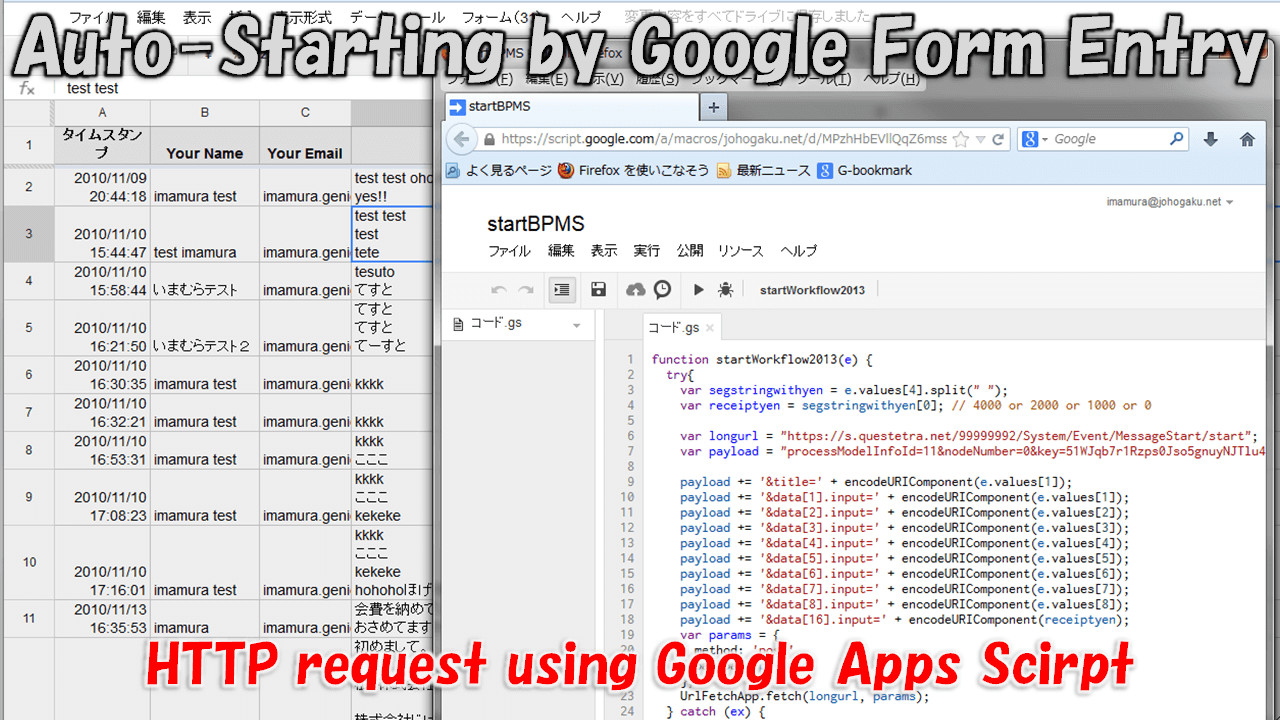The width and height of the screenshot is (1280, 720).
Task: Open new Firefox tab with plus
Action: [x=713, y=107]
